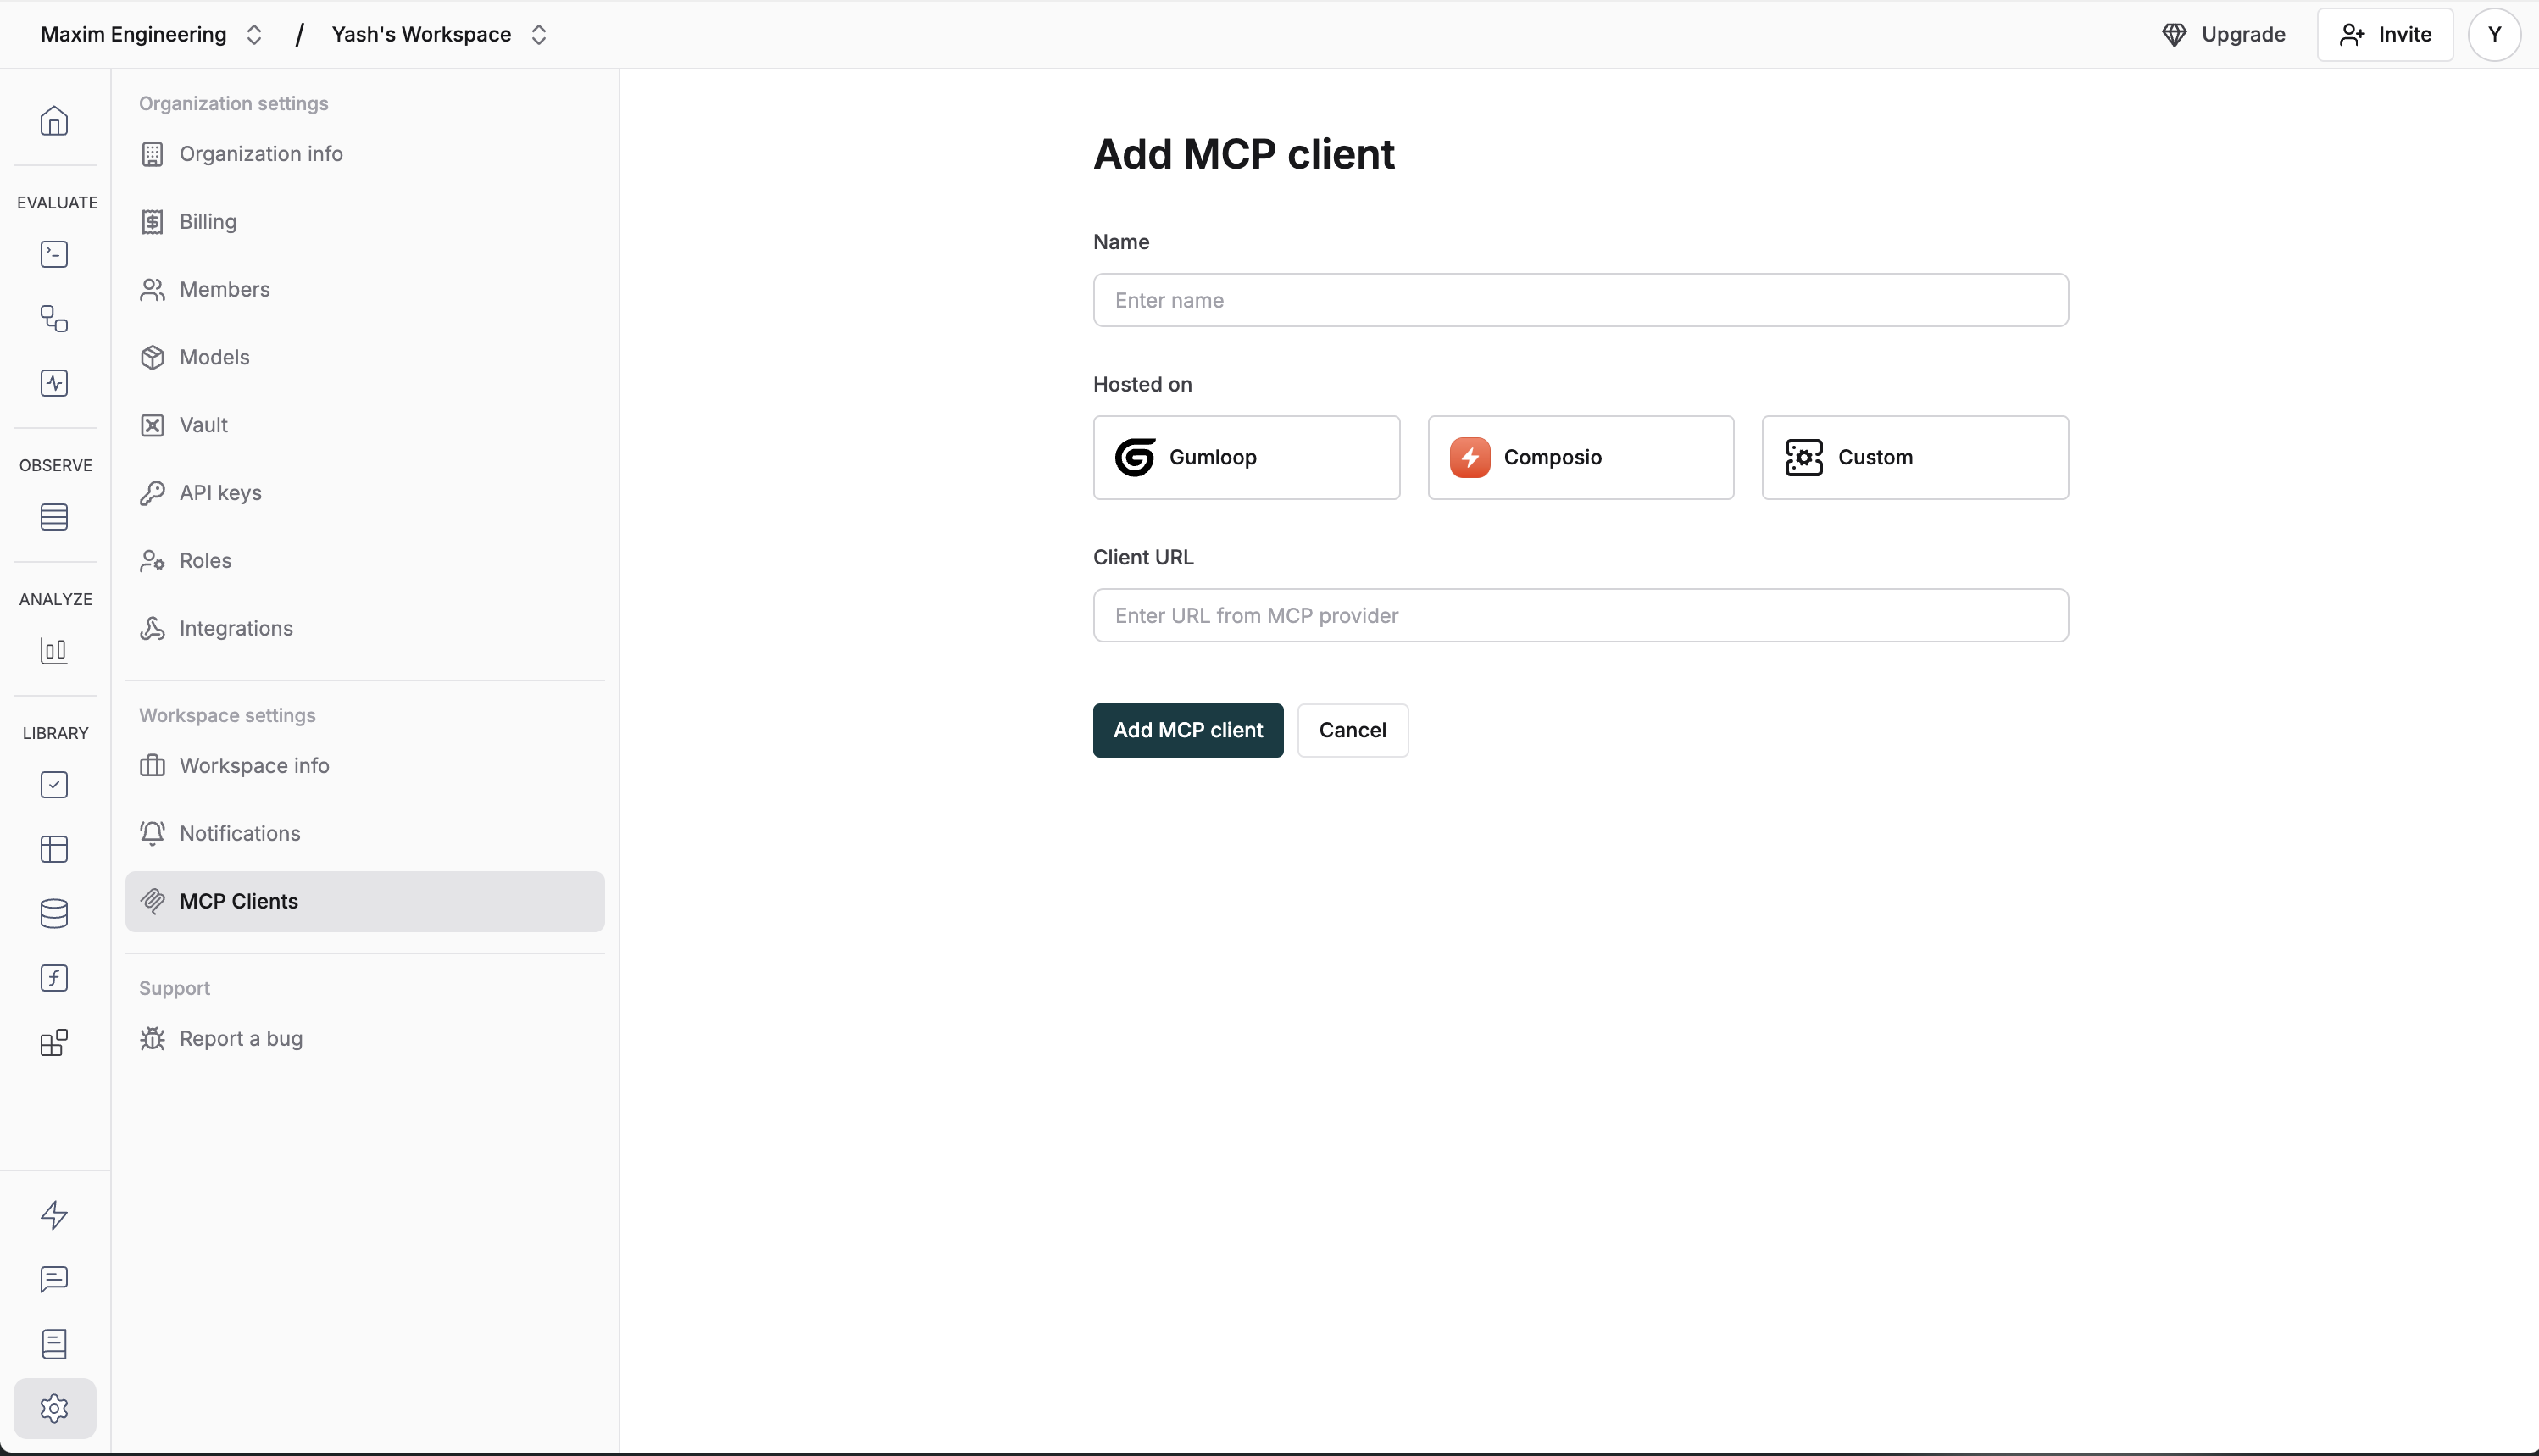The height and width of the screenshot is (1456, 2539).
Task: Open the feedback chat icon near sidebar bottom
Action: coord(53,1279)
